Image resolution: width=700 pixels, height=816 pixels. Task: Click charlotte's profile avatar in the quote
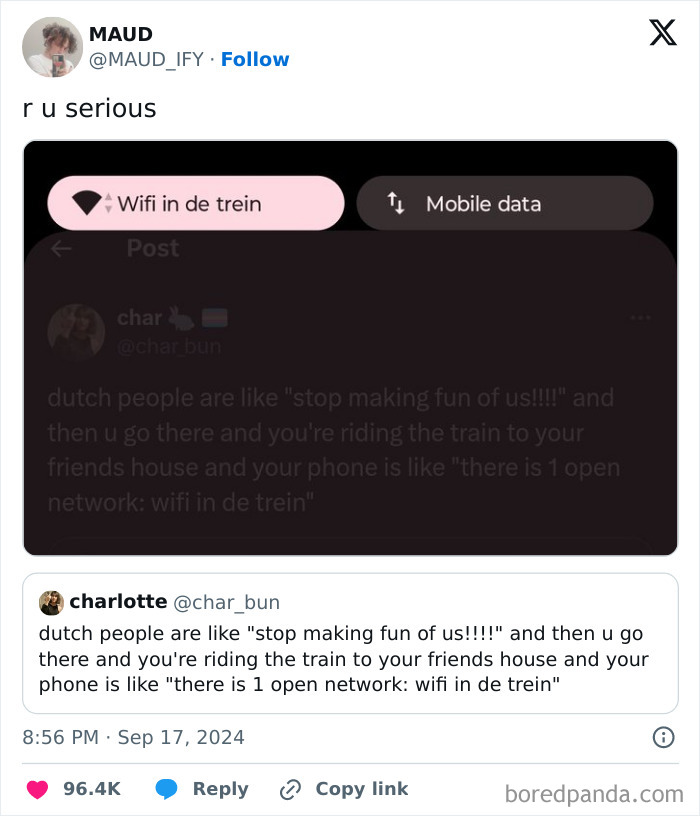[49, 601]
